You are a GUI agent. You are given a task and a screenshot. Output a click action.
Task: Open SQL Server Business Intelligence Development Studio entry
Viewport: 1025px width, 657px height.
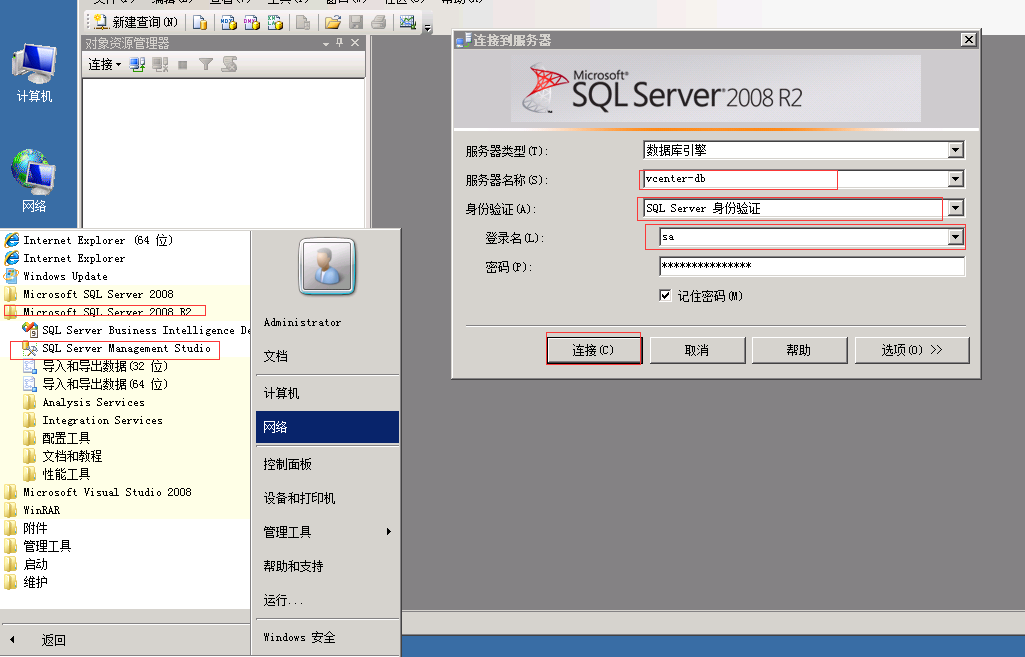(137, 330)
